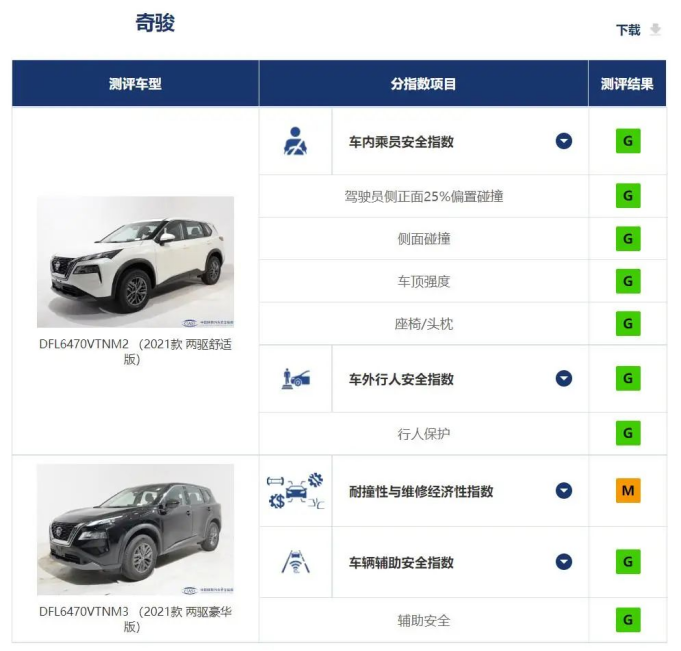
Task: Click the G badge for 车内乘员安全指数
Action: click(x=628, y=141)
